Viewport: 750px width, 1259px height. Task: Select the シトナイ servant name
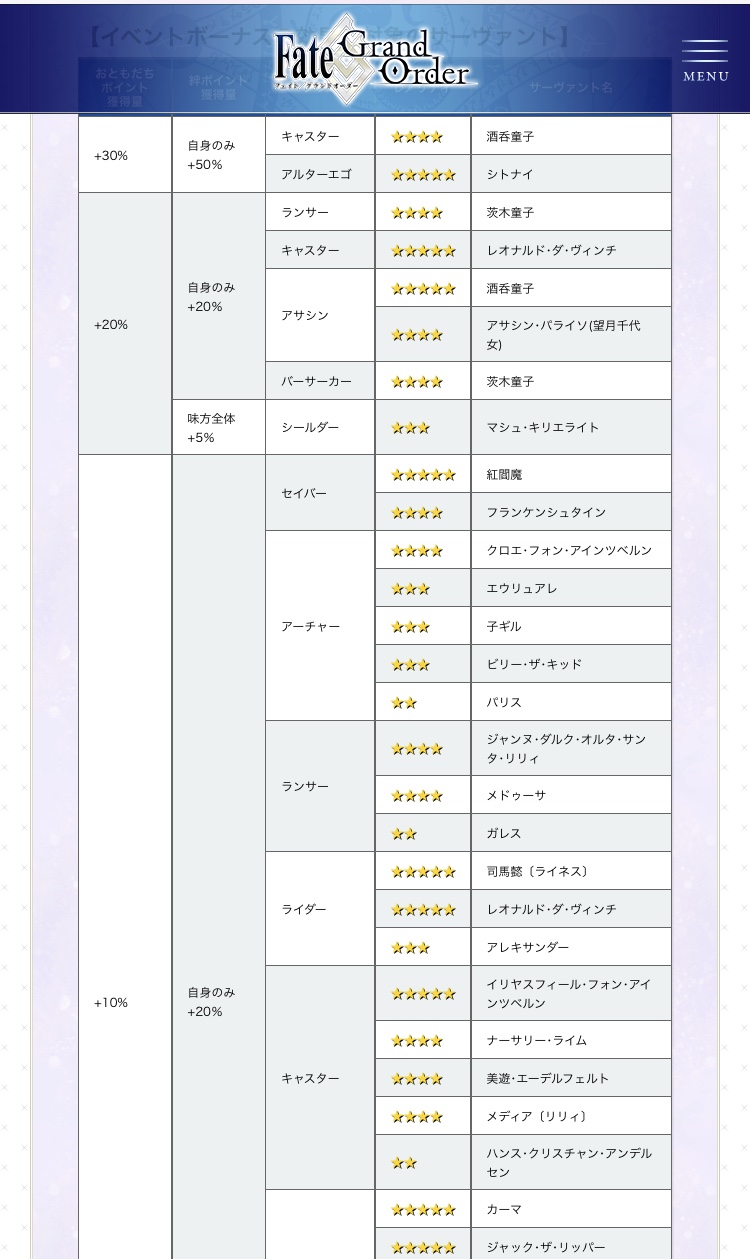click(510, 174)
